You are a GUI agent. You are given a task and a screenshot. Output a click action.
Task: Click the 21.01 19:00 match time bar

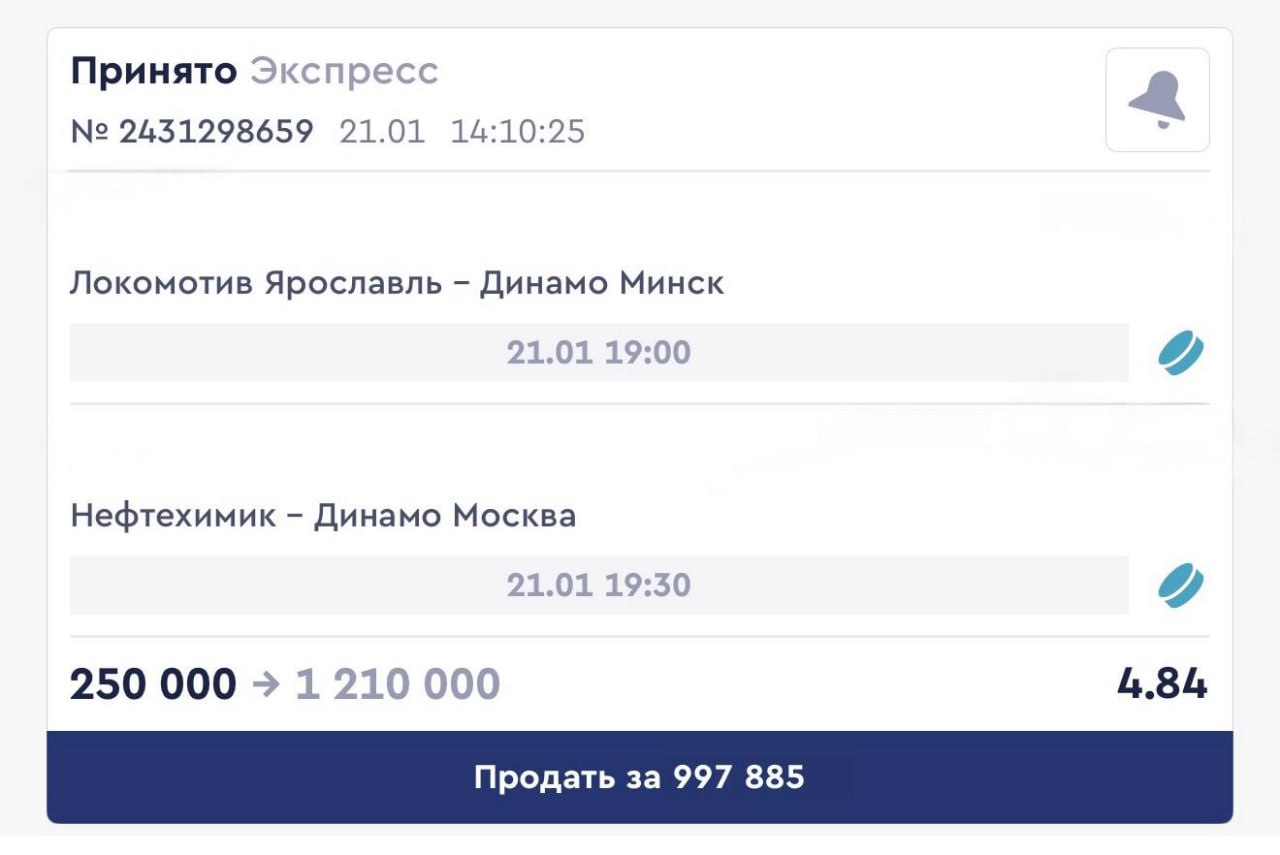point(598,353)
